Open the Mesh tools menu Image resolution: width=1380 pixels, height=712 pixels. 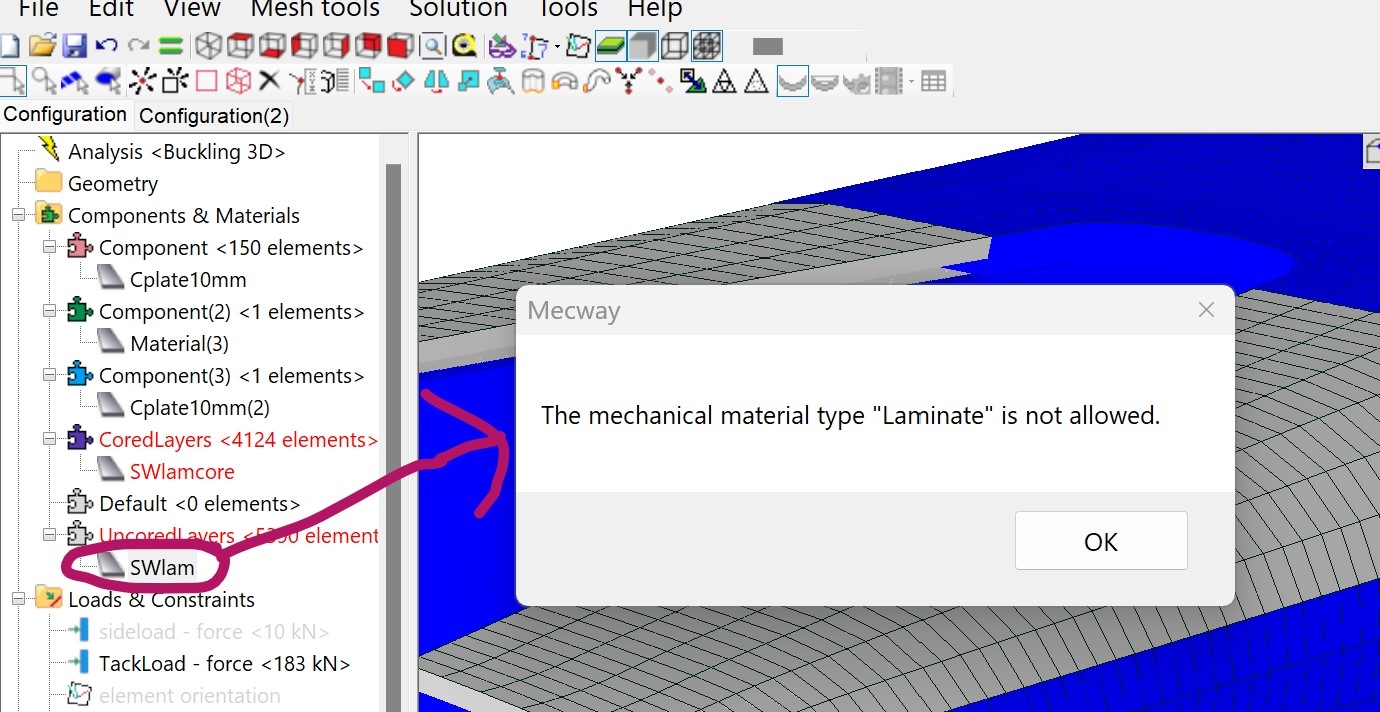(315, 9)
